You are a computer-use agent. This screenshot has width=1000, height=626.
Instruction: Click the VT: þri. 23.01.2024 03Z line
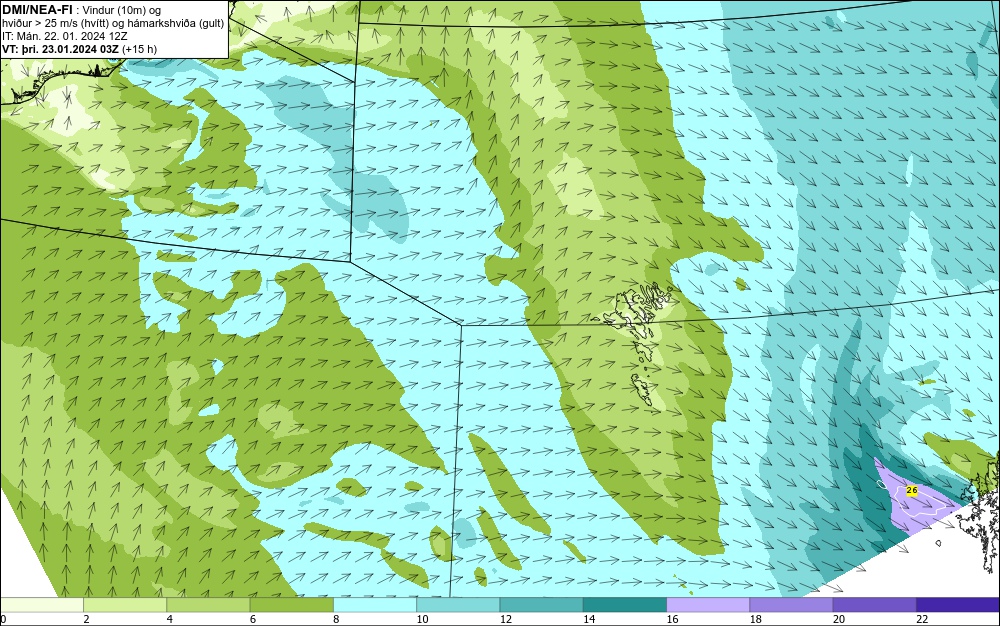click(80, 49)
